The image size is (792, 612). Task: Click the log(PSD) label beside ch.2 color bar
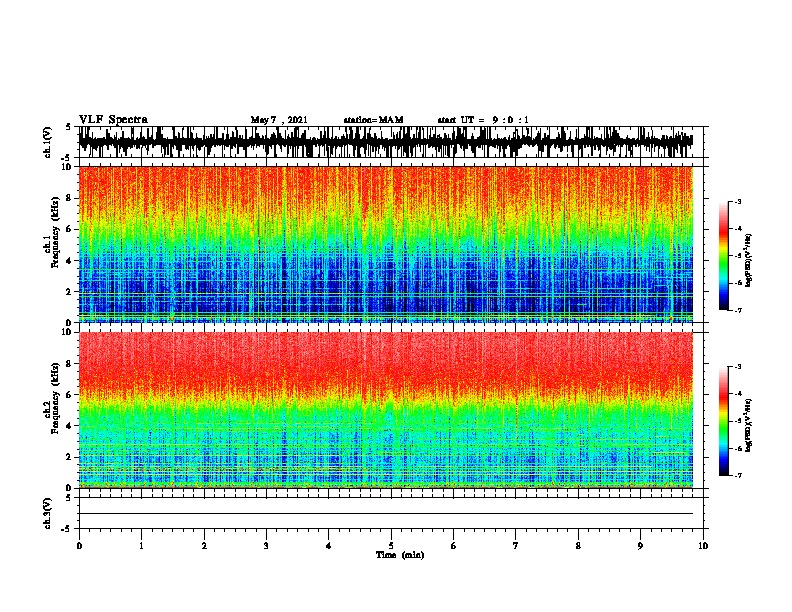click(x=748, y=425)
